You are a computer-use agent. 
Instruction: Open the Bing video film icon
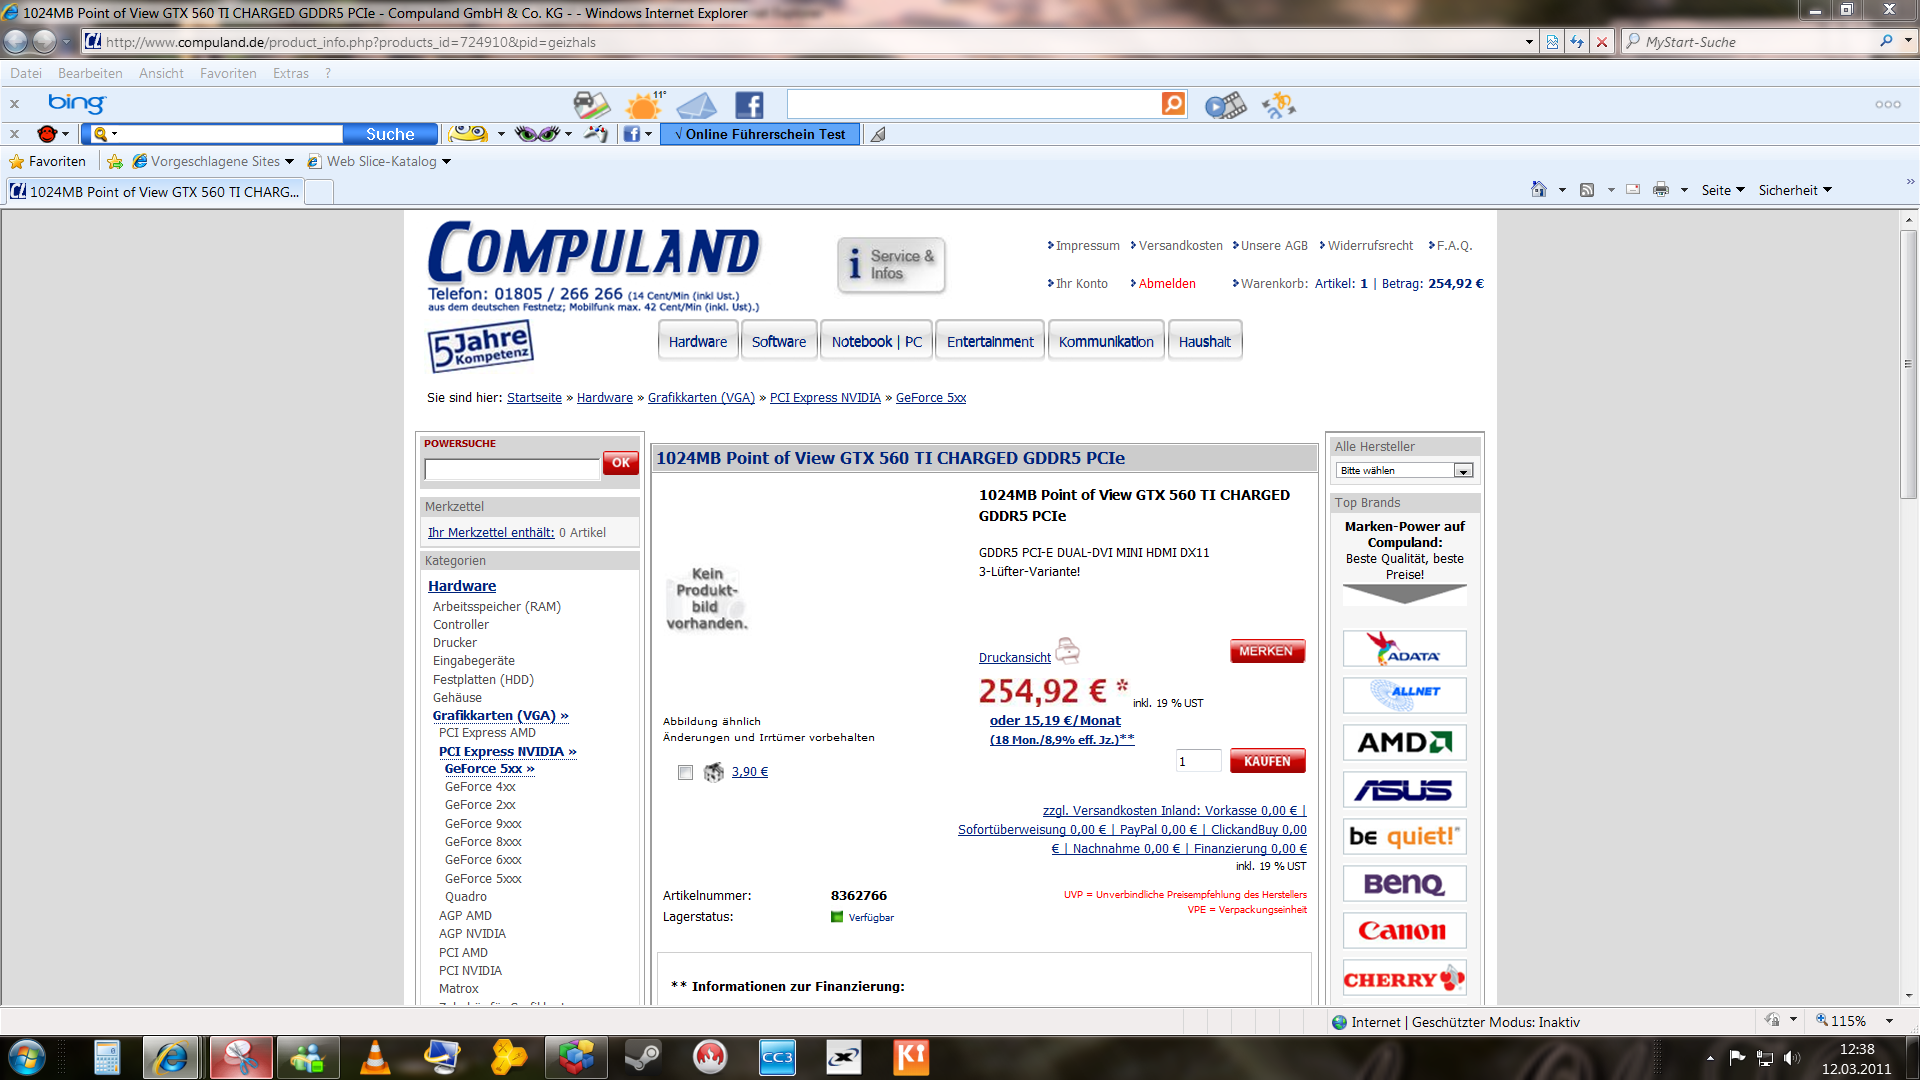(1225, 105)
